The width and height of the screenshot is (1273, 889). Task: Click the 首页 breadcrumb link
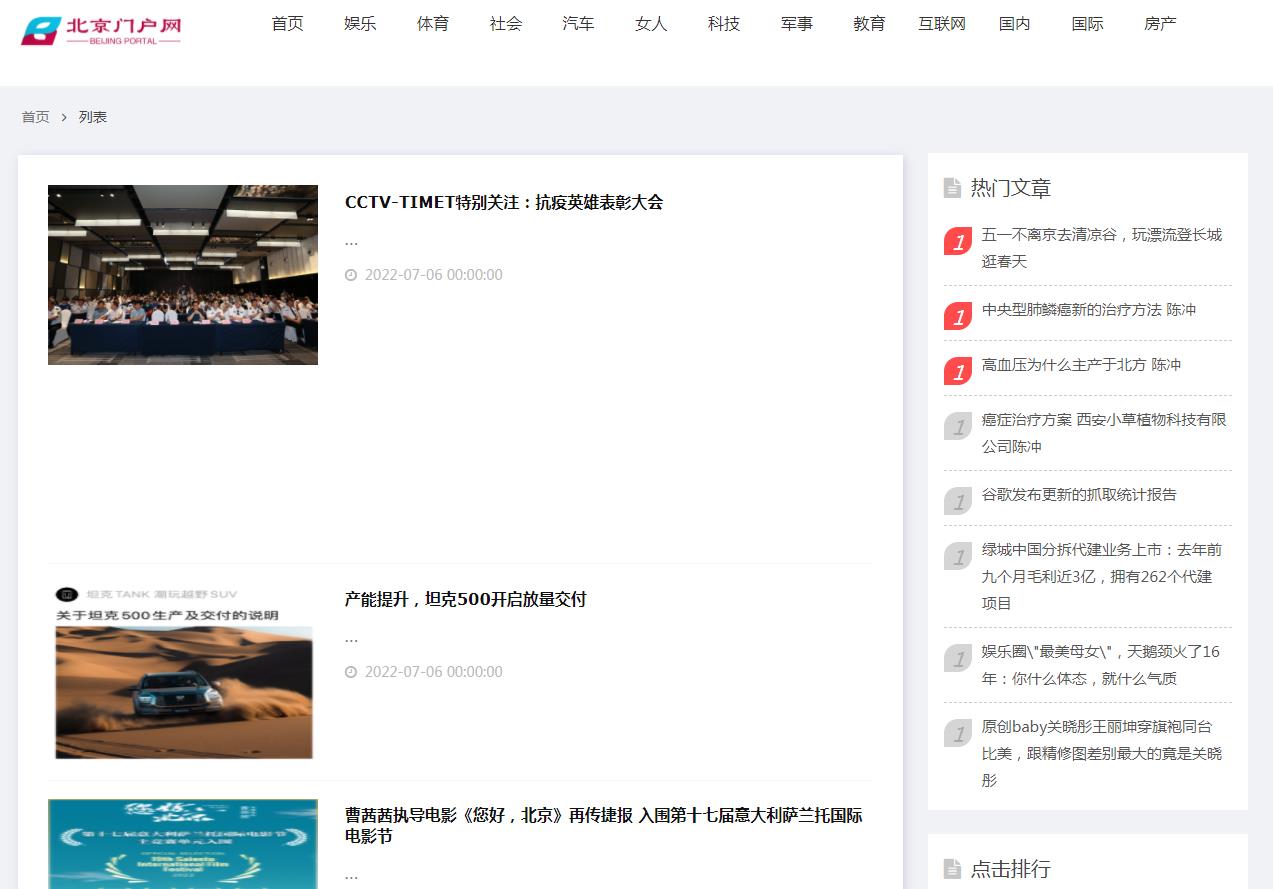click(36, 117)
